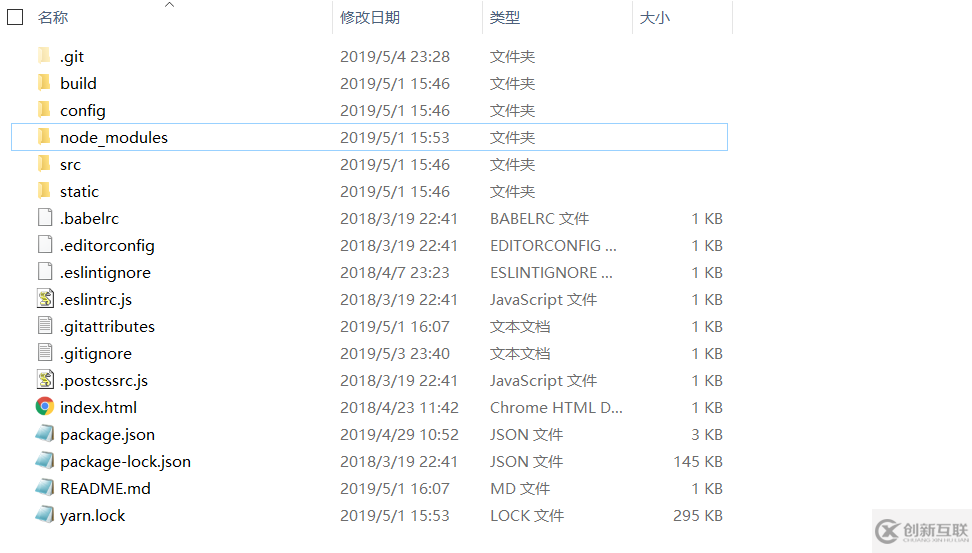Select the .editorconfig file name
This screenshot has height=553, width=972.
click(107, 246)
